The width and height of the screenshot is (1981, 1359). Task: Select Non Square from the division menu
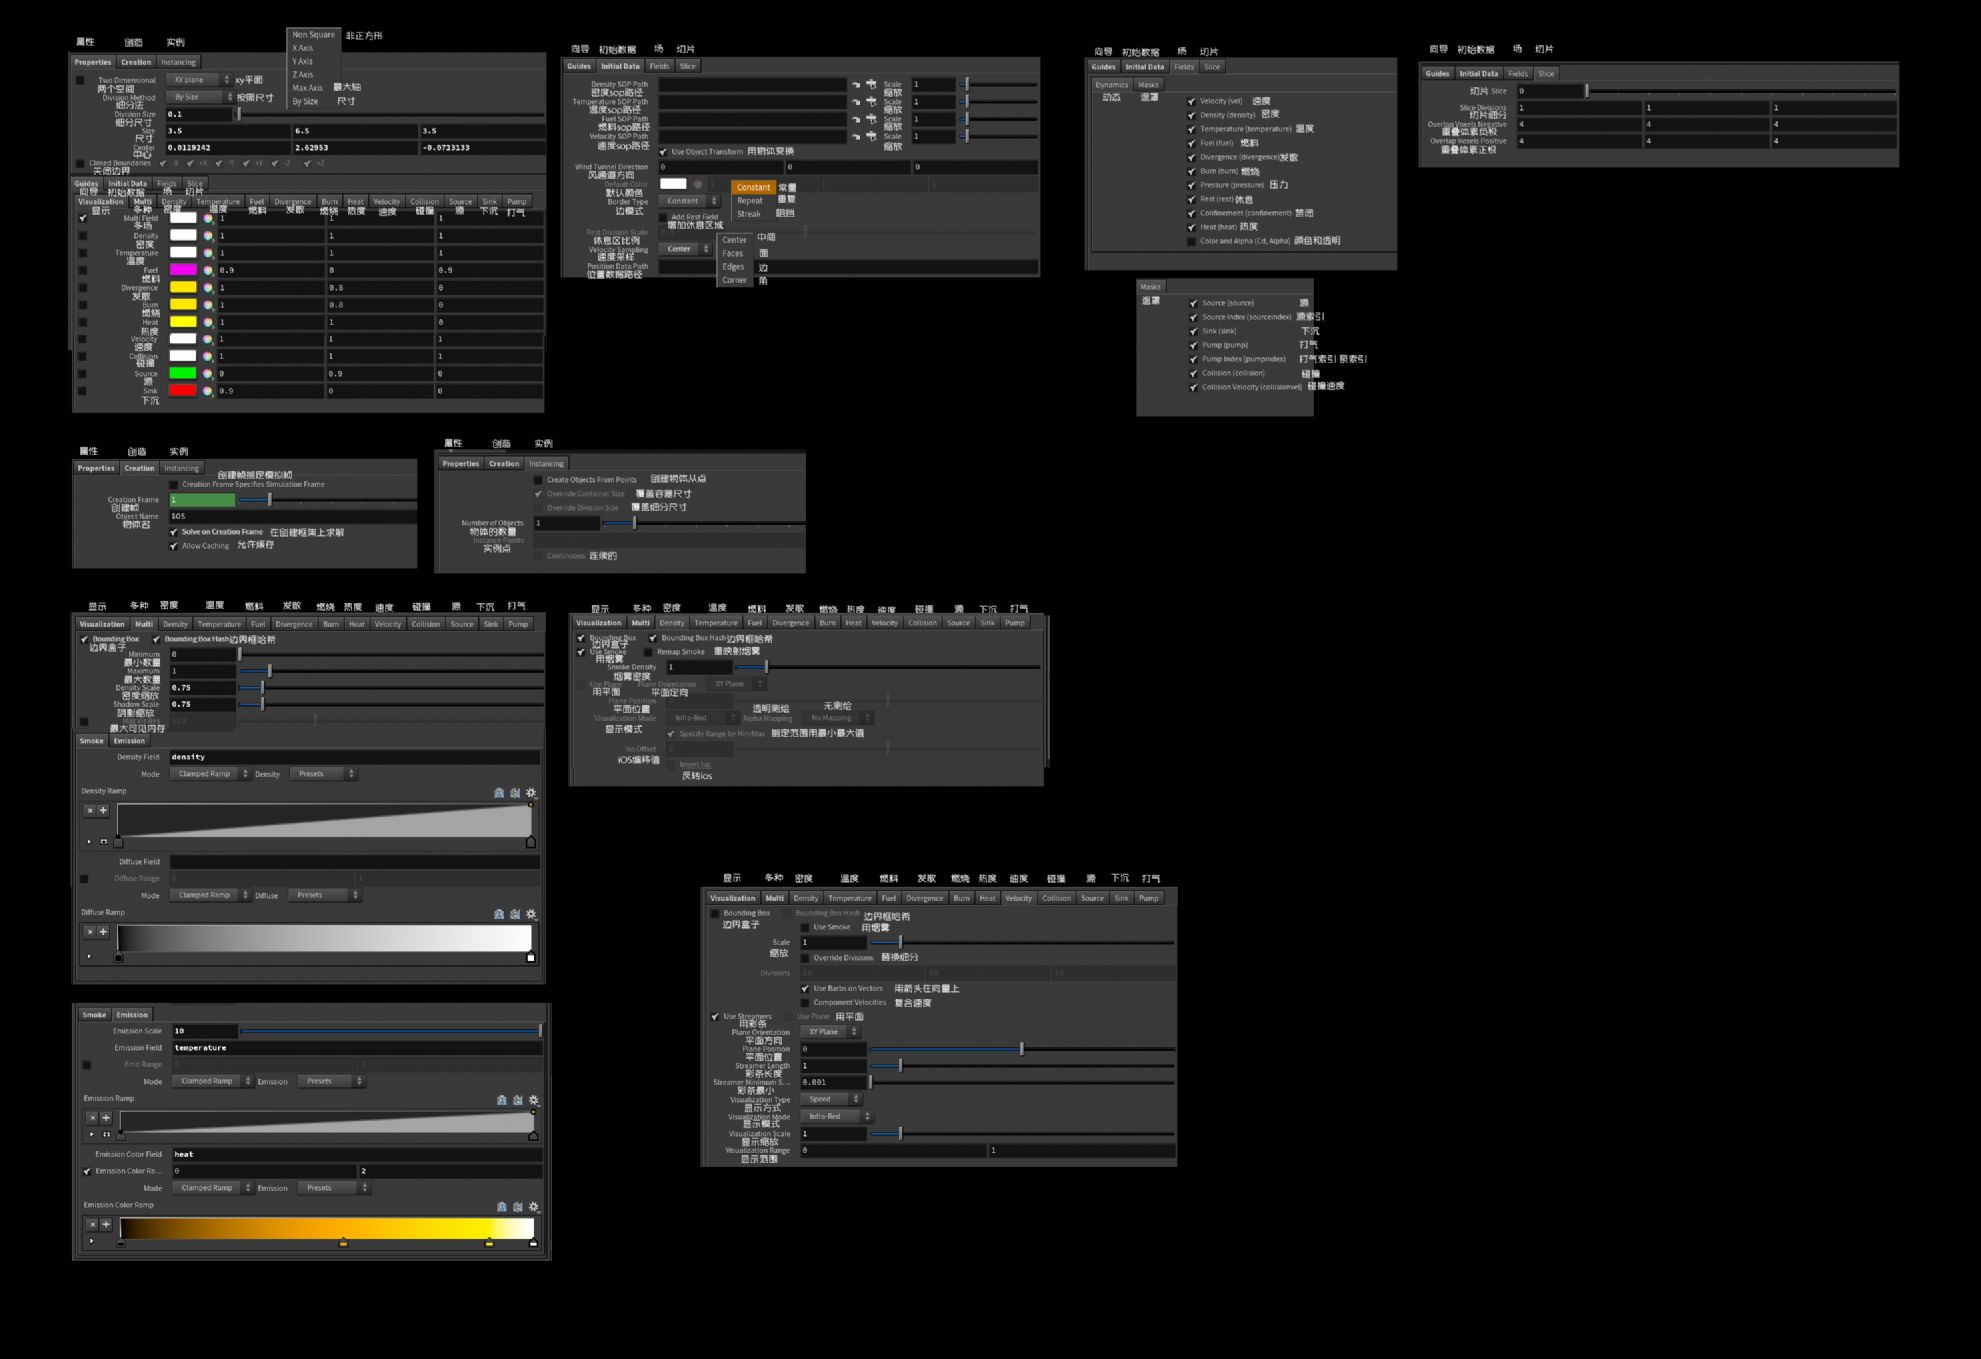314,35
